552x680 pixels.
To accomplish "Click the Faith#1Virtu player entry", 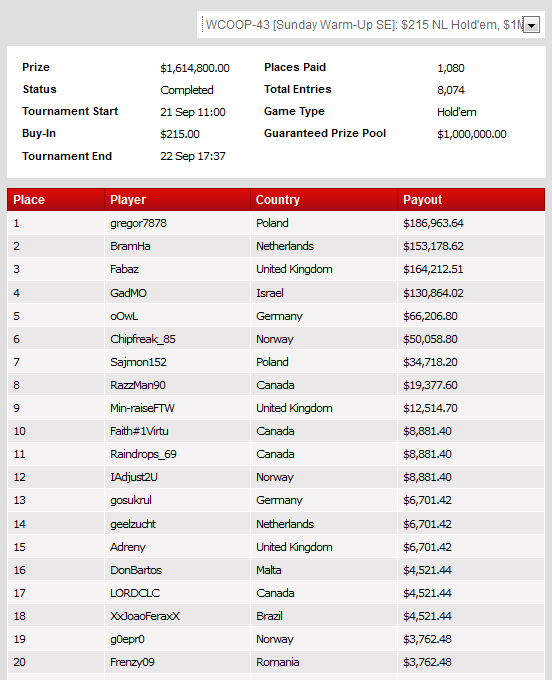I will click(x=139, y=431).
